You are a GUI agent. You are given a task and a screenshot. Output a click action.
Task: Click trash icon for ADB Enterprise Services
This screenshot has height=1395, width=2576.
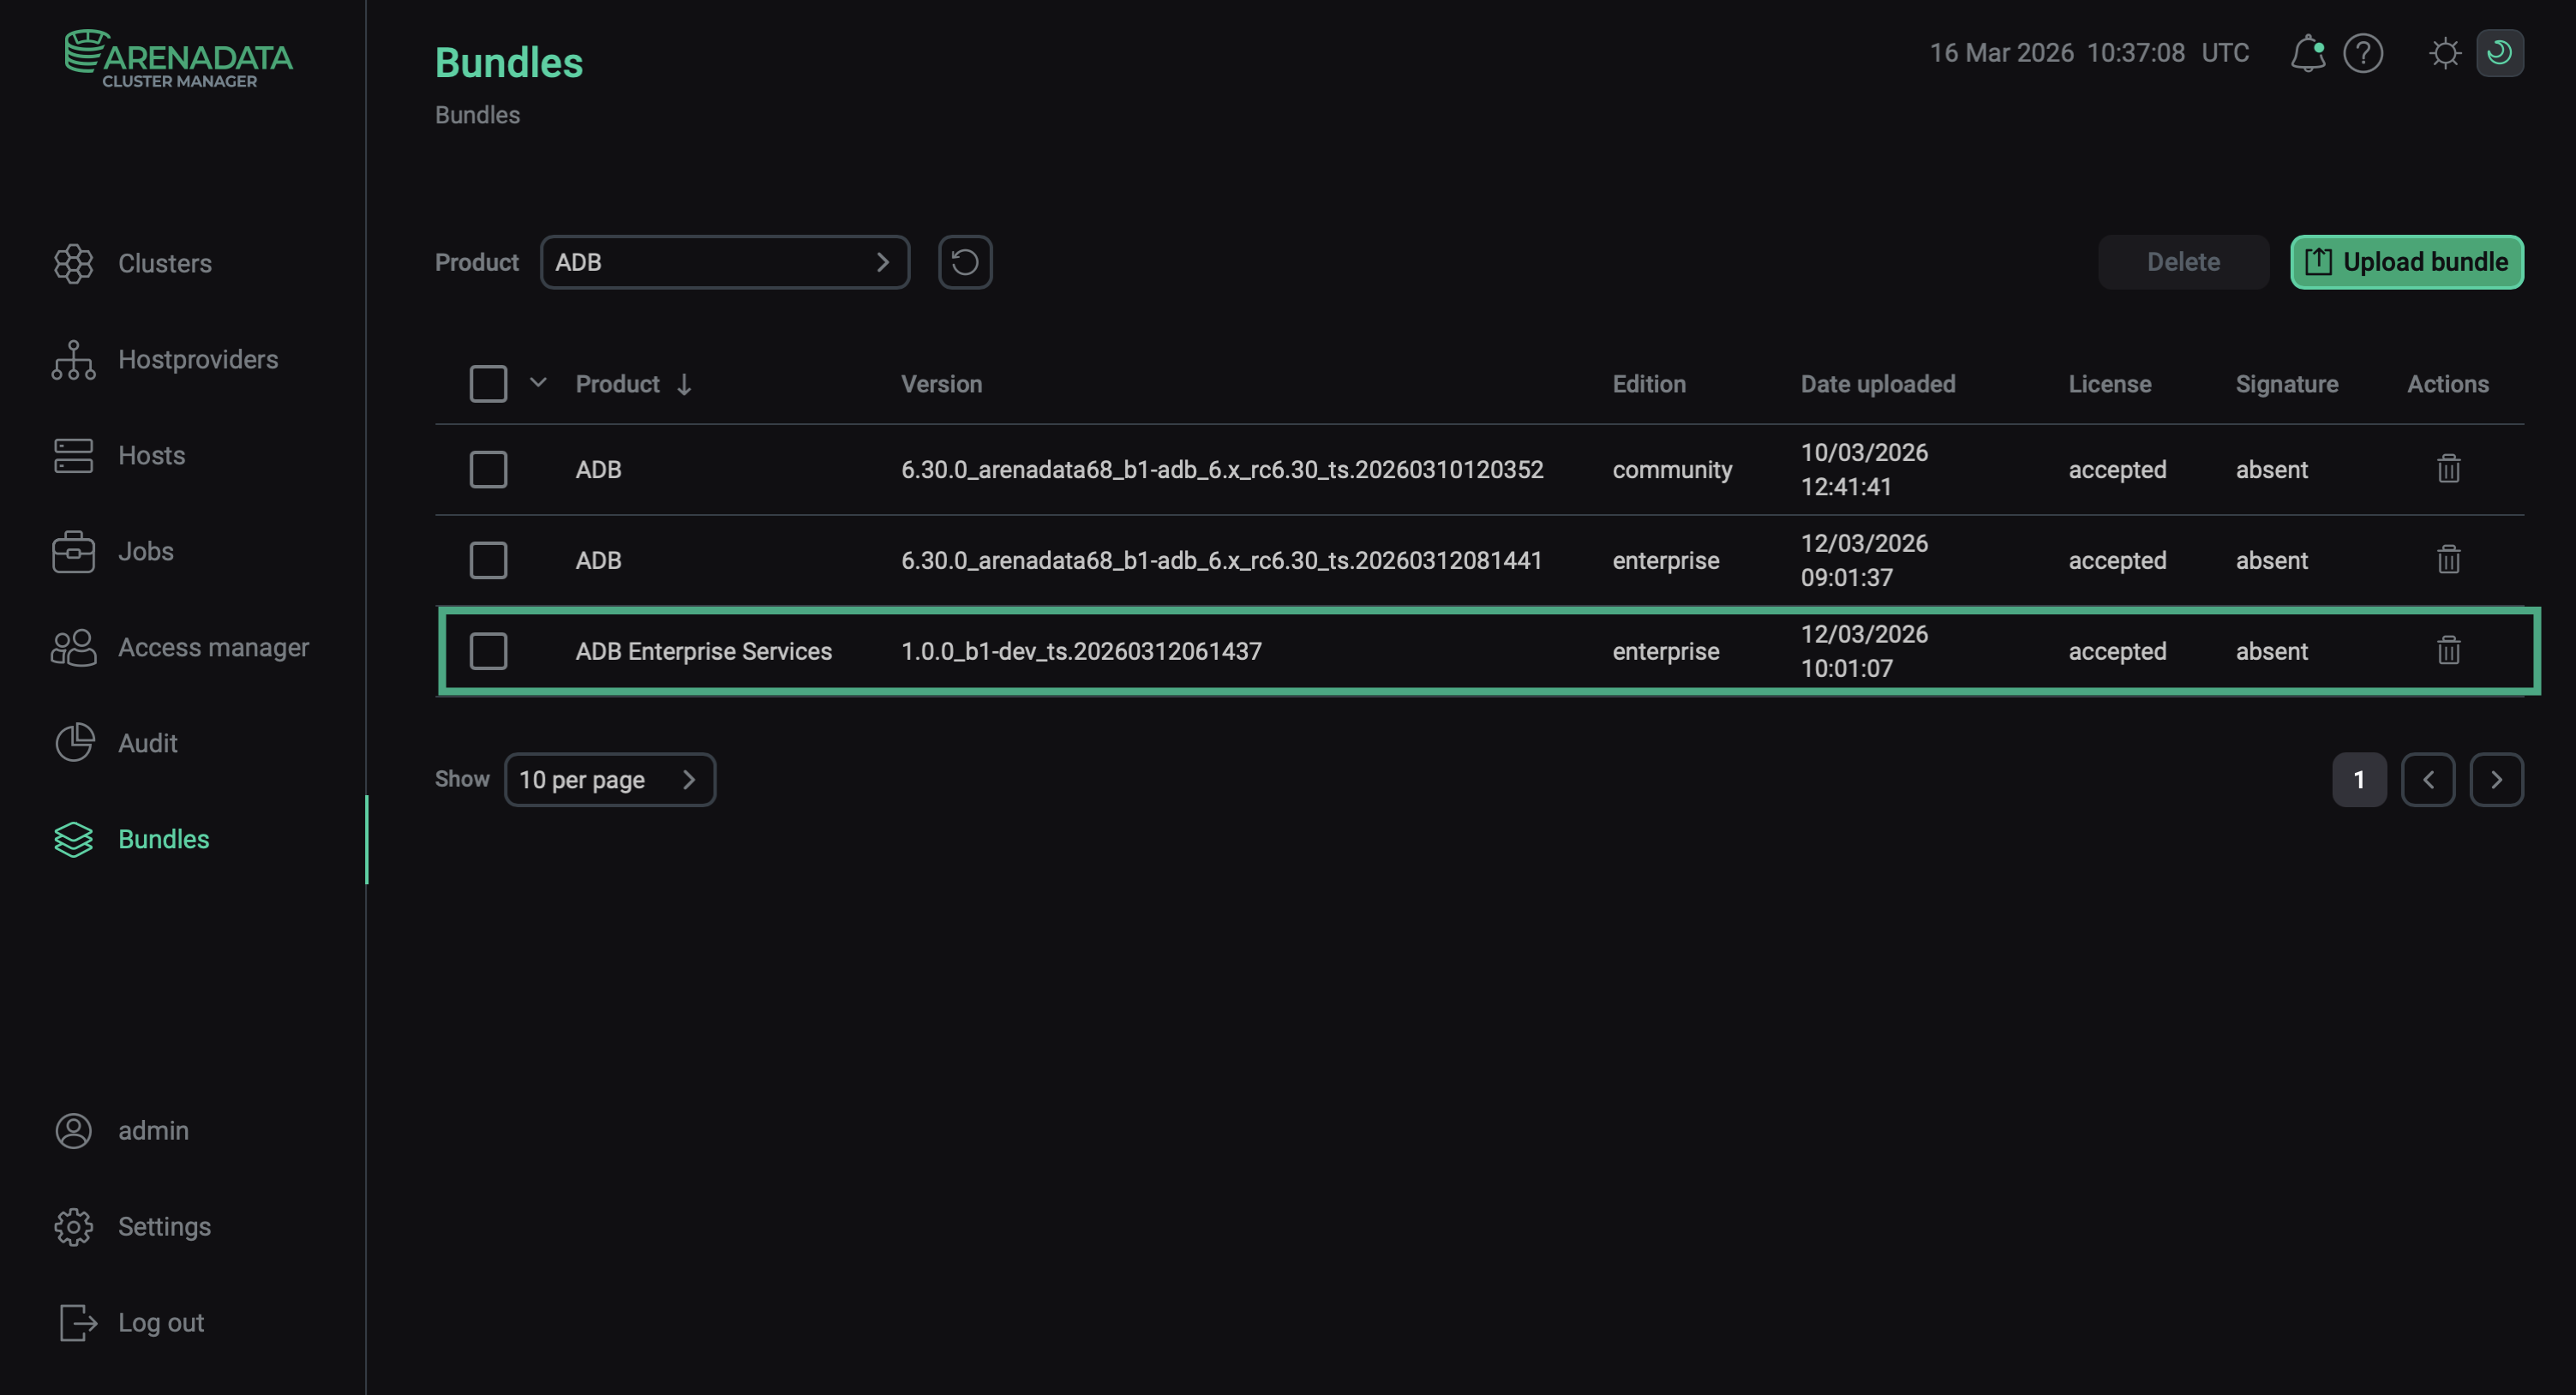tap(2448, 651)
